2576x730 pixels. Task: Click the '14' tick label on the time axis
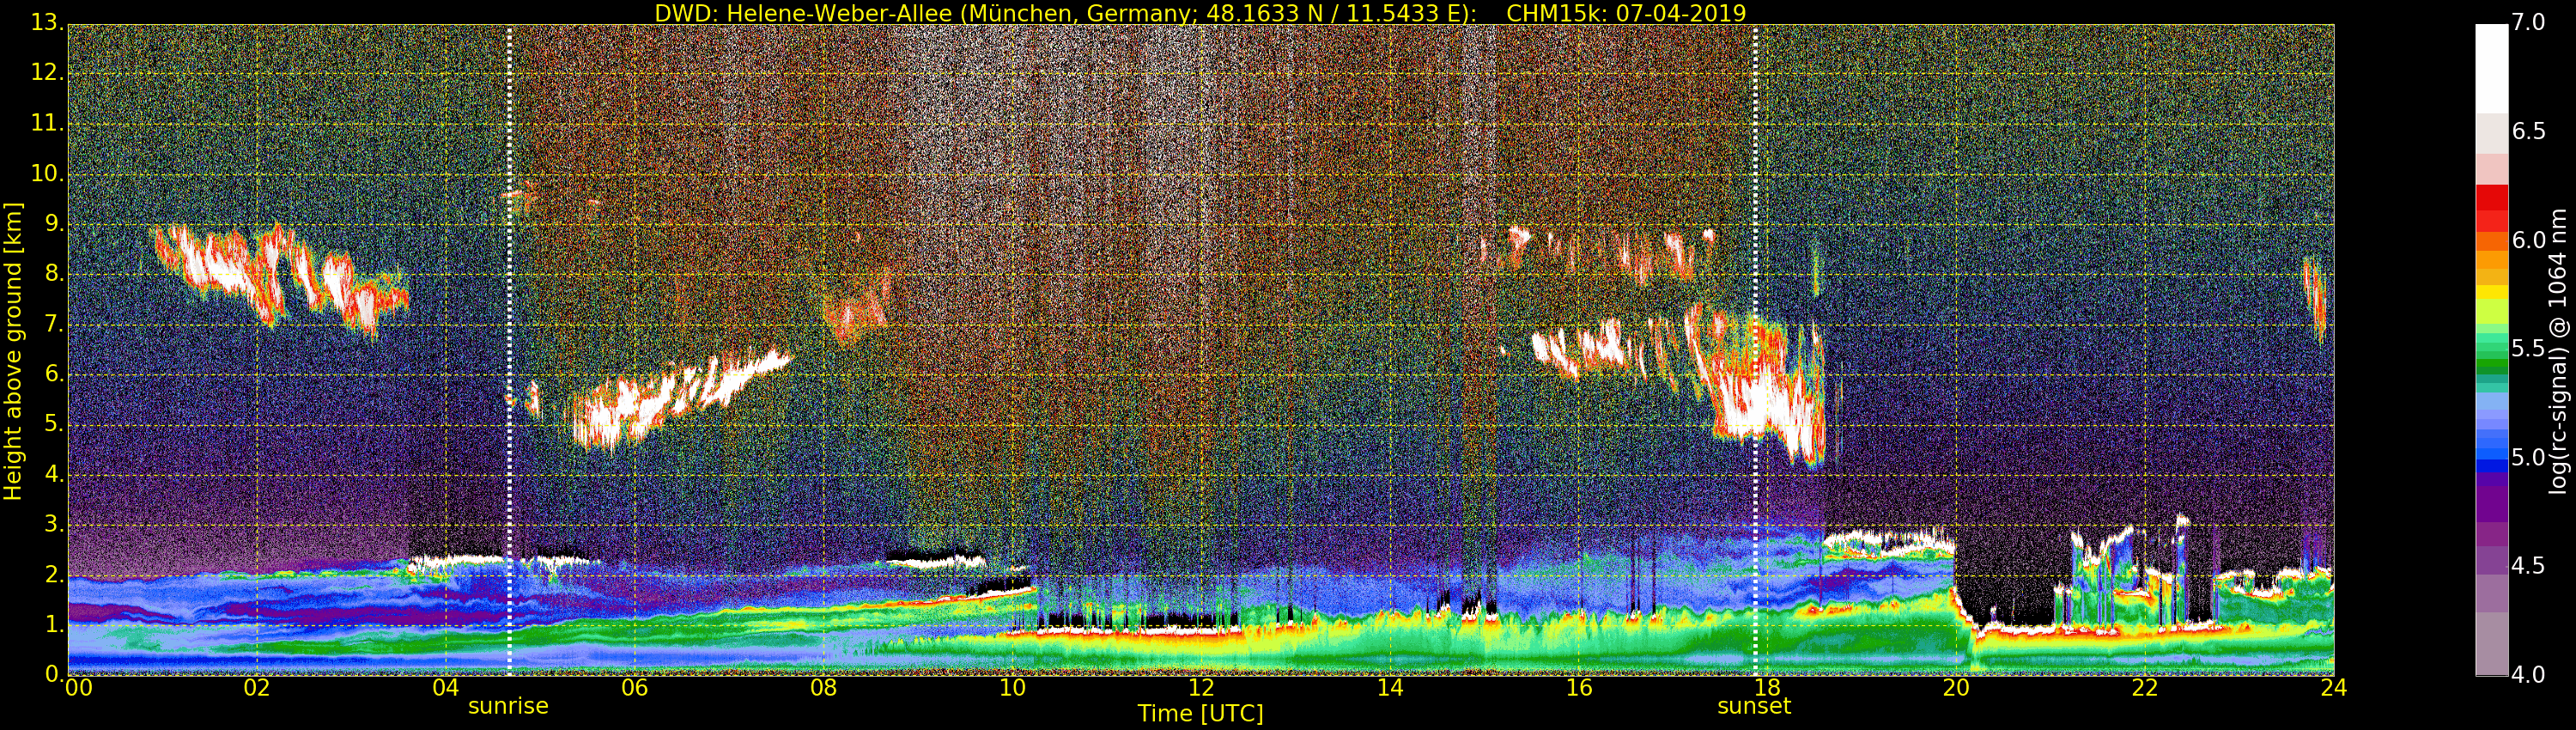(1390, 688)
